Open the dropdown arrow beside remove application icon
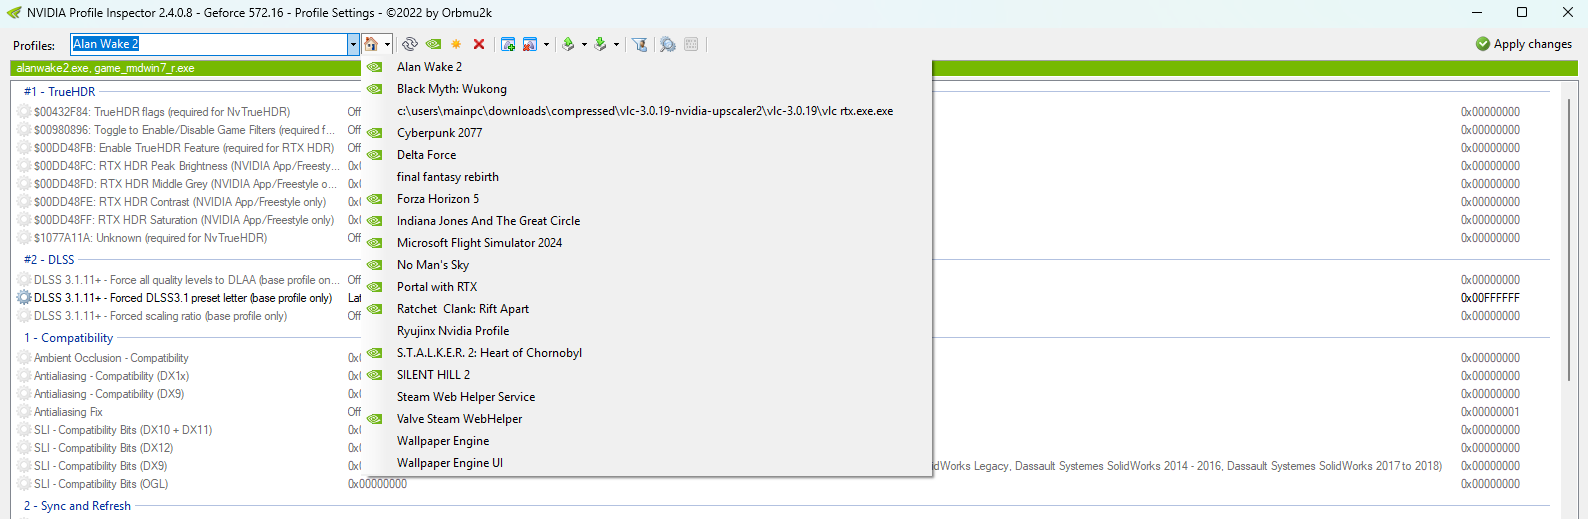This screenshot has width=1588, height=519. 546,45
